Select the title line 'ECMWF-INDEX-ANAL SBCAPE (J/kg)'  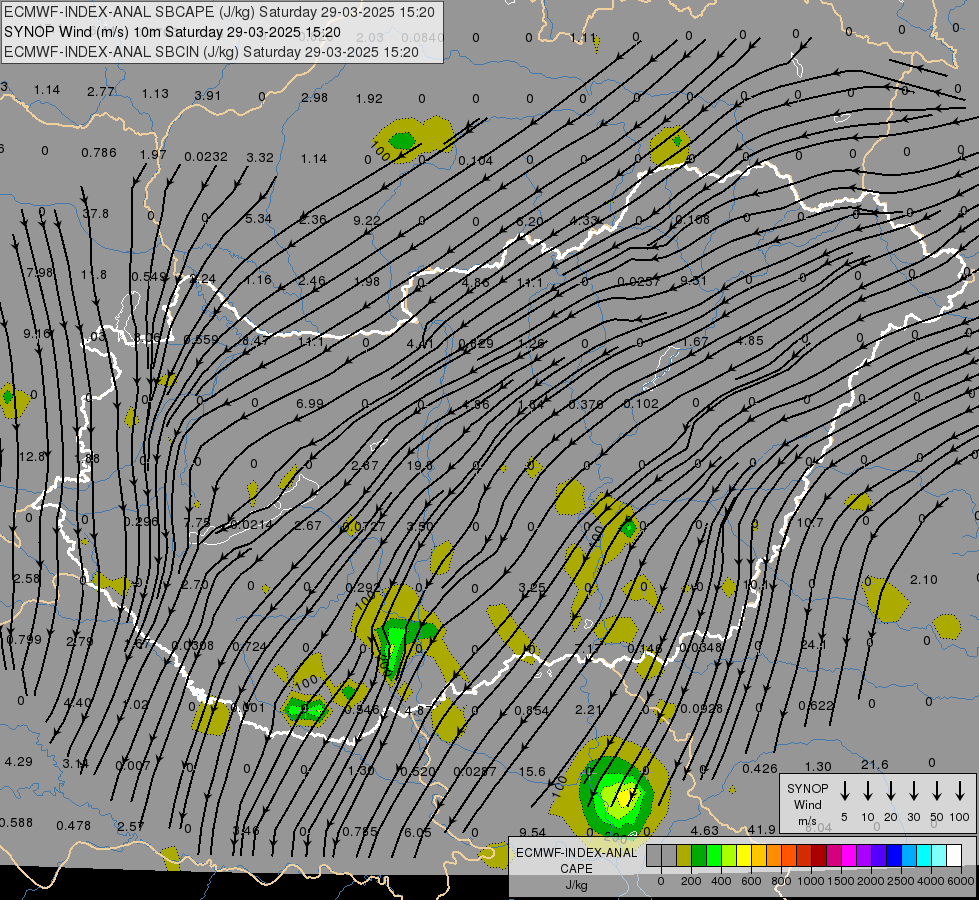(x=219, y=12)
